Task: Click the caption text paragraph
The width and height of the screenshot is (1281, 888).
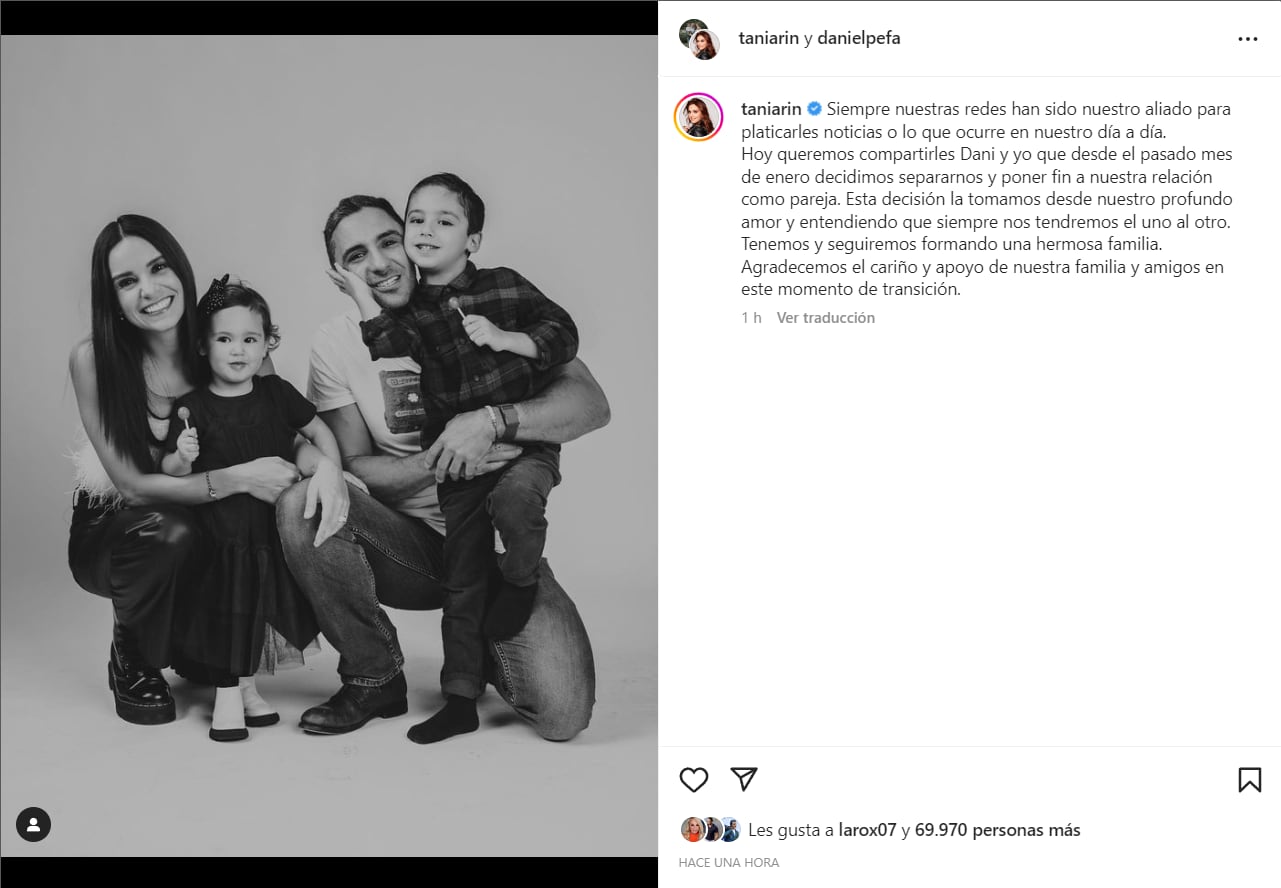Action: (986, 199)
